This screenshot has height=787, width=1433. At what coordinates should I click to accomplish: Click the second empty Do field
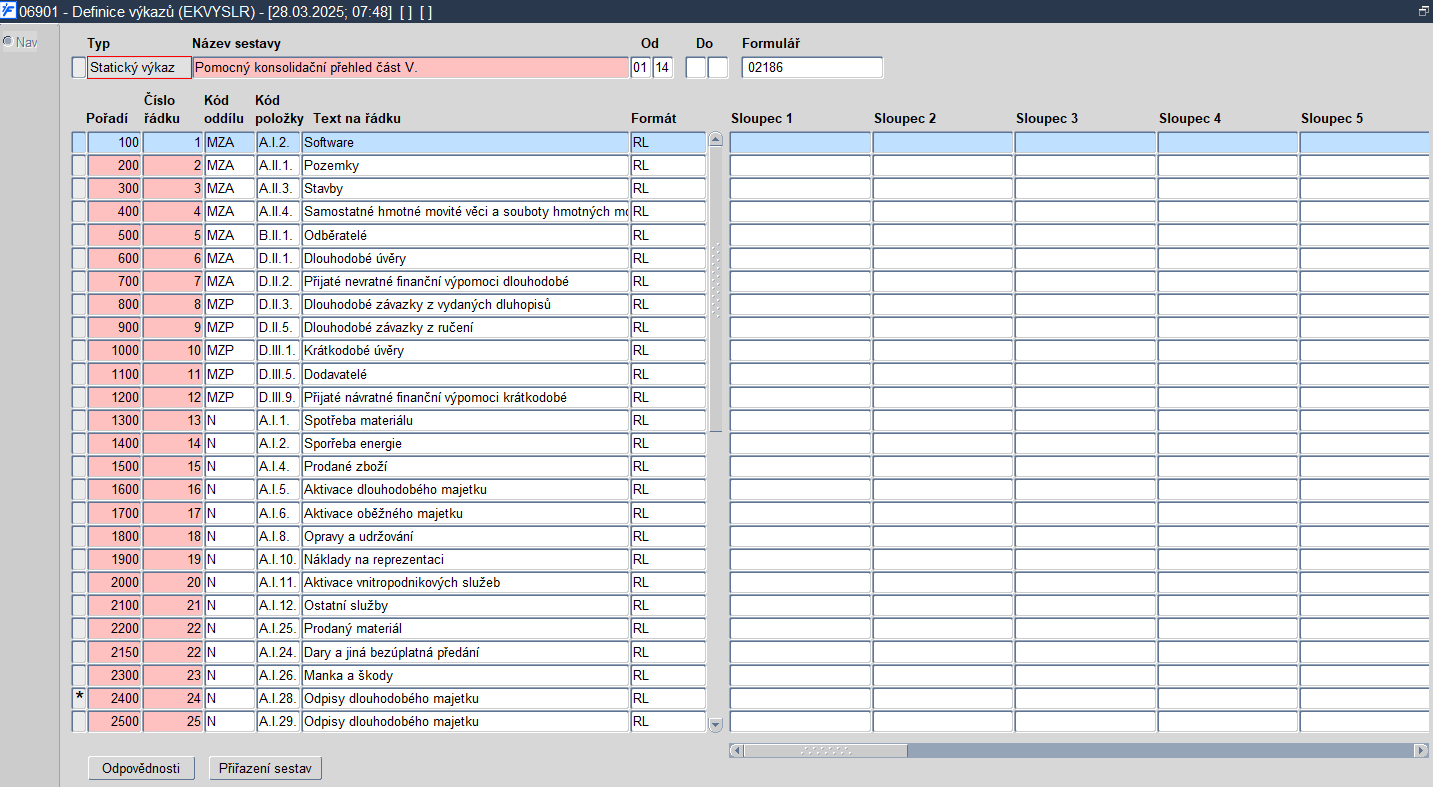point(718,68)
